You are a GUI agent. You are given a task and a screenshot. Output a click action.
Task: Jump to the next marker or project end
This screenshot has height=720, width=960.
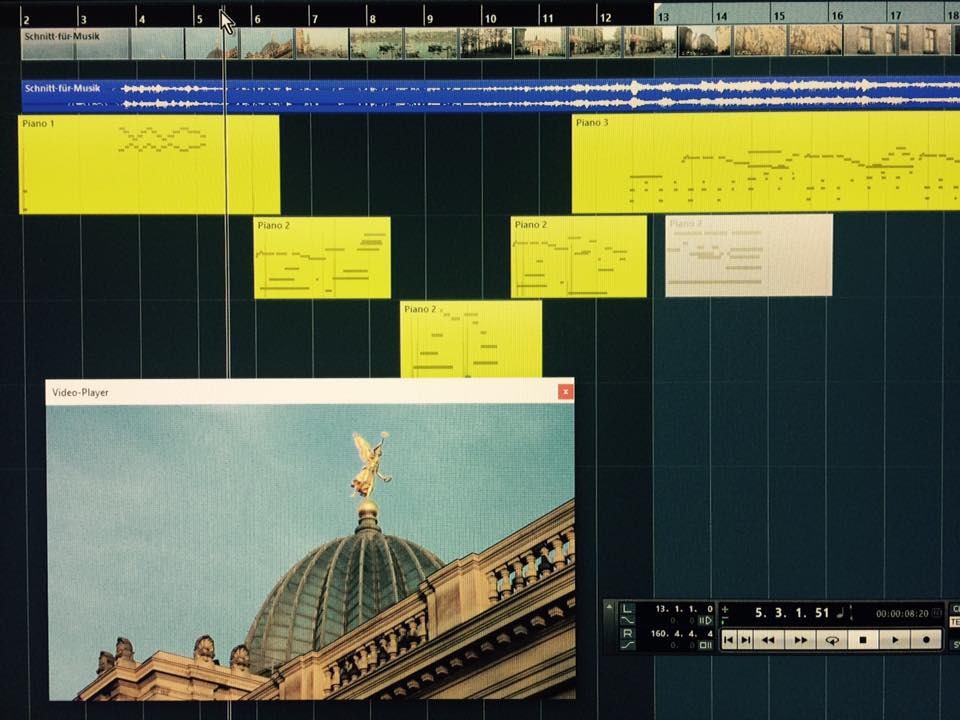tap(746, 640)
